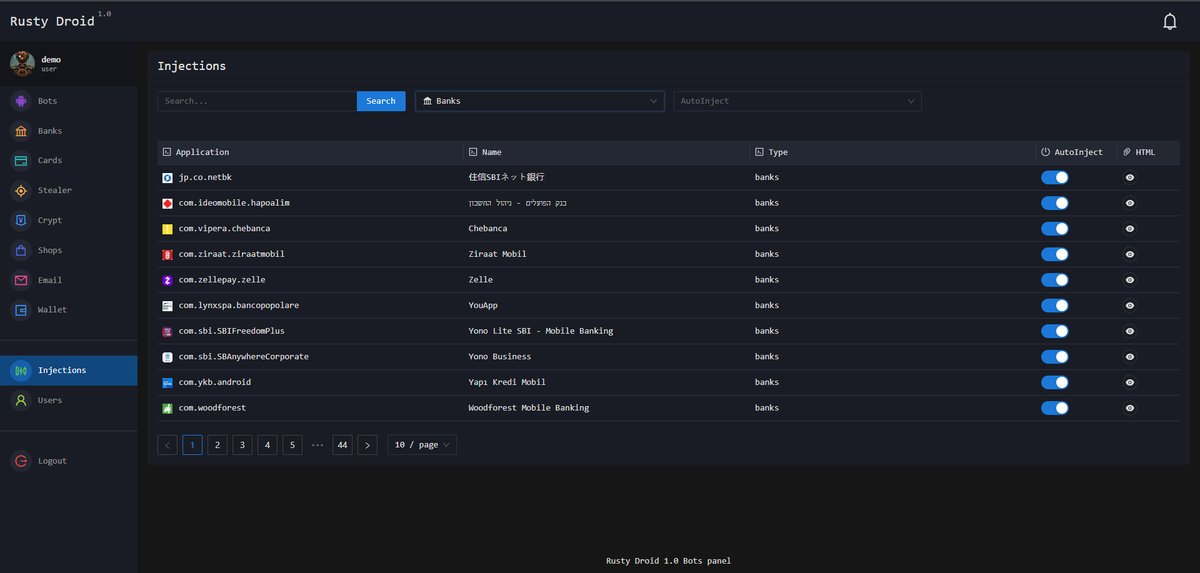Viewport: 1200px width, 573px height.
Task: Toggle AutoInject for com.lynxspa.bancopopolare
Action: click(x=1055, y=305)
